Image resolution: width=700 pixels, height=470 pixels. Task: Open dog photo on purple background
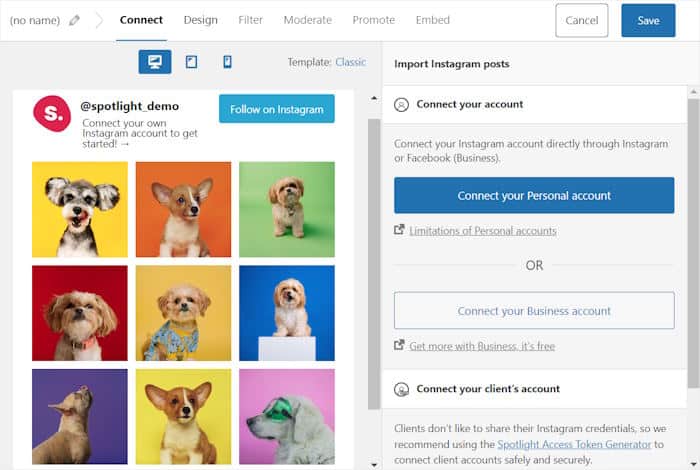coord(80,416)
